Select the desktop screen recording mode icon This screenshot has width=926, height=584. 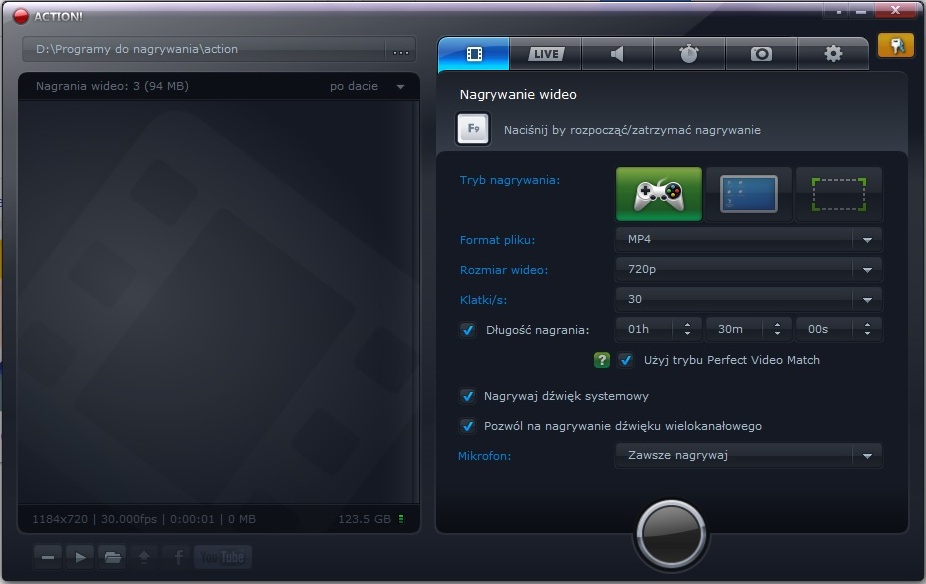coord(748,194)
